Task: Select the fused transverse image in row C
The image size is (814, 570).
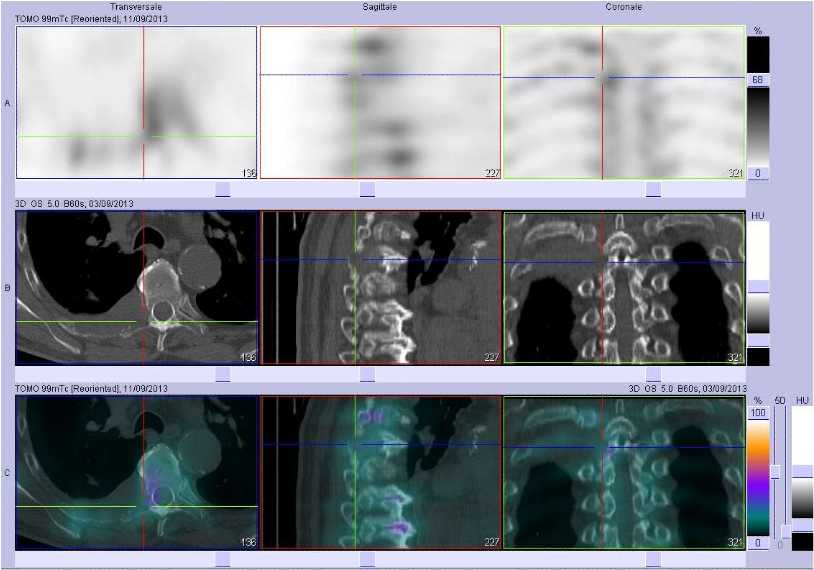Action: point(137,472)
